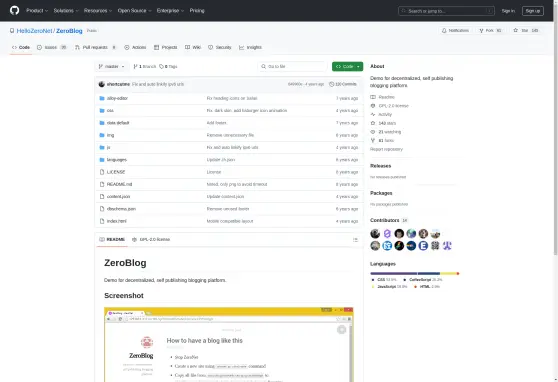
Task: Open the ZeroBlog repository link
Action: [69, 31]
